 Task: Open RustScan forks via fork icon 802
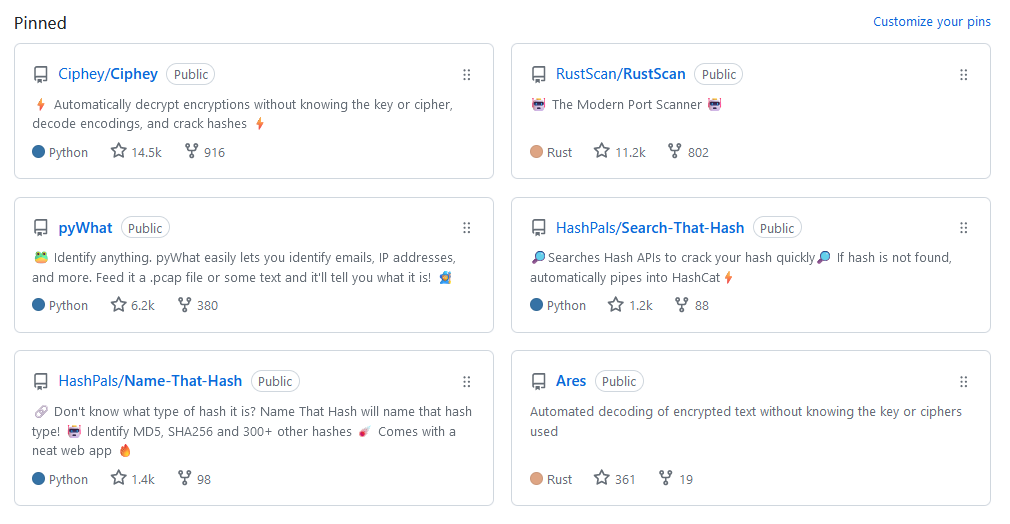click(688, 152)
